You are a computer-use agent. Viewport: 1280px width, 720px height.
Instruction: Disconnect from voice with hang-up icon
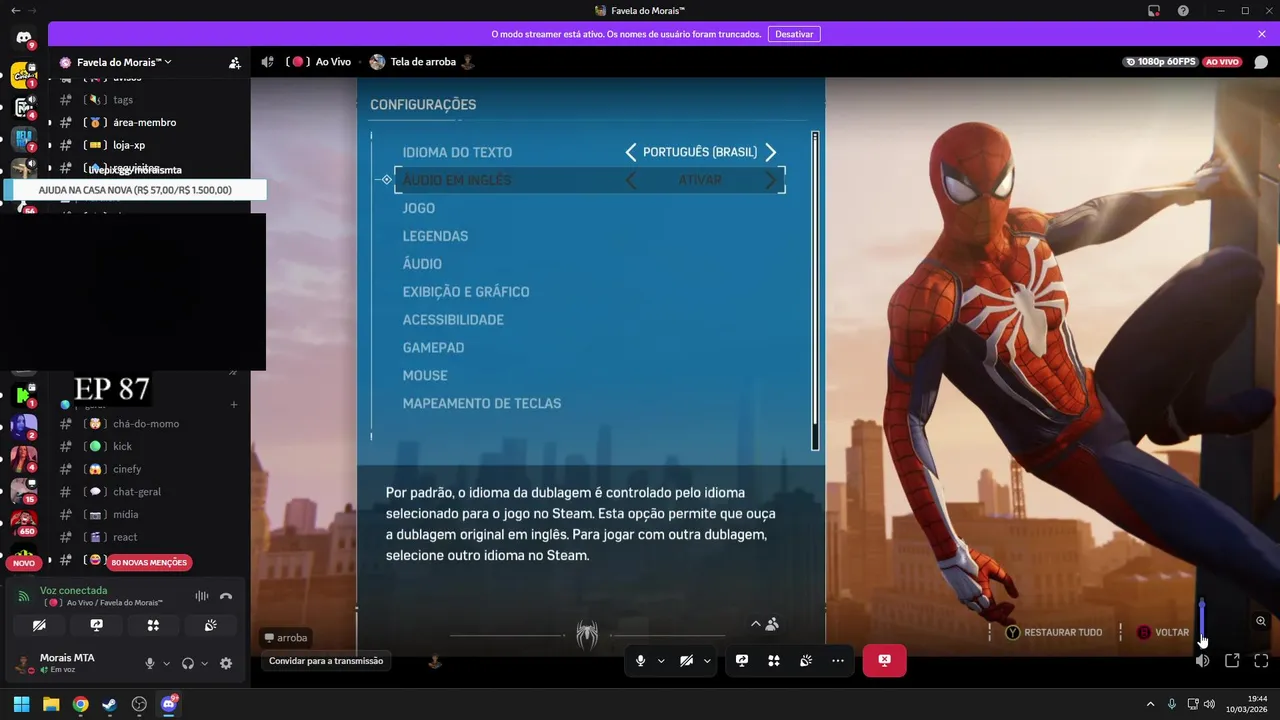coord(226,596)
